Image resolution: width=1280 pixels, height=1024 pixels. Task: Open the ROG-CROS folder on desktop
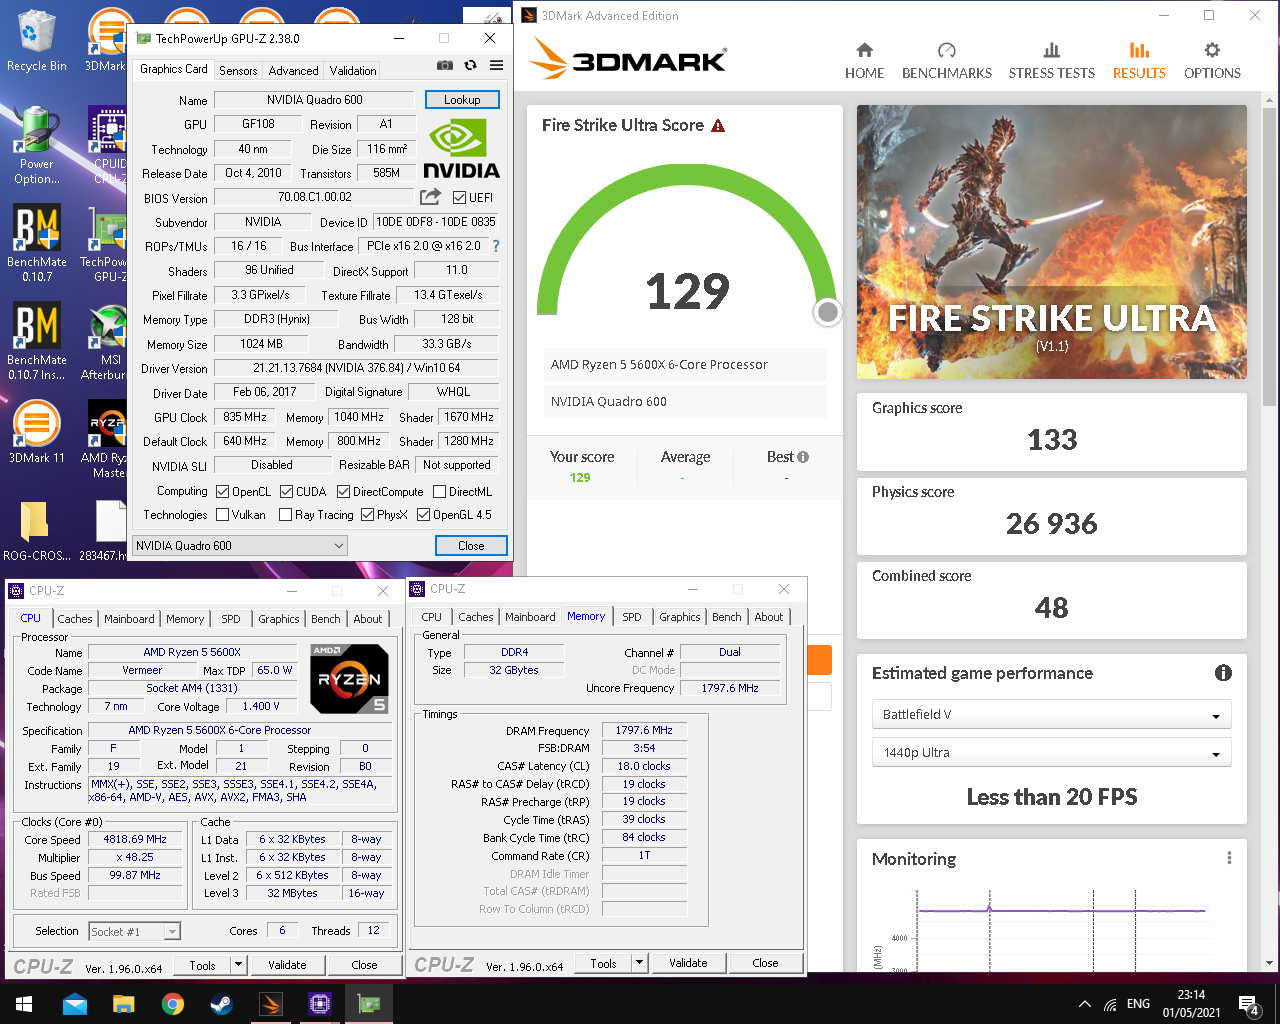pyautogui.click(x=36, y=530)
